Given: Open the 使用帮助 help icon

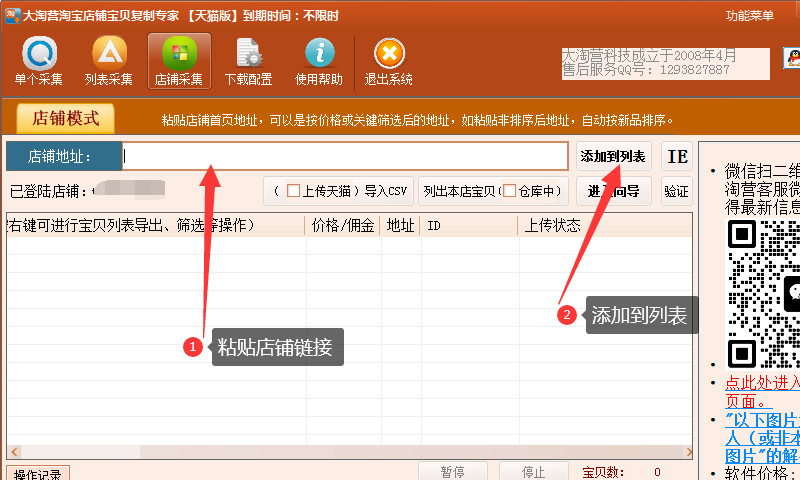Looking at the screenshot, I should pos(319,60).
